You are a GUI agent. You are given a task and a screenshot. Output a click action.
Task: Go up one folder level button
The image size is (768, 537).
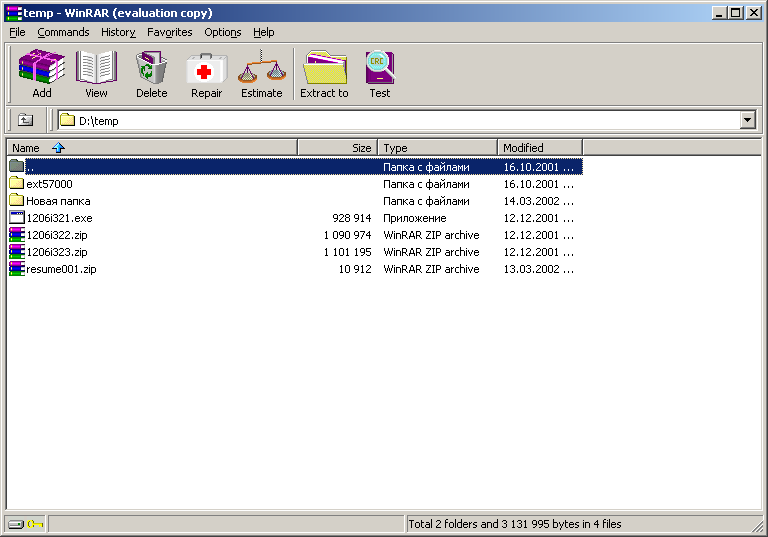pyautogui.click(x=25, y=120)
